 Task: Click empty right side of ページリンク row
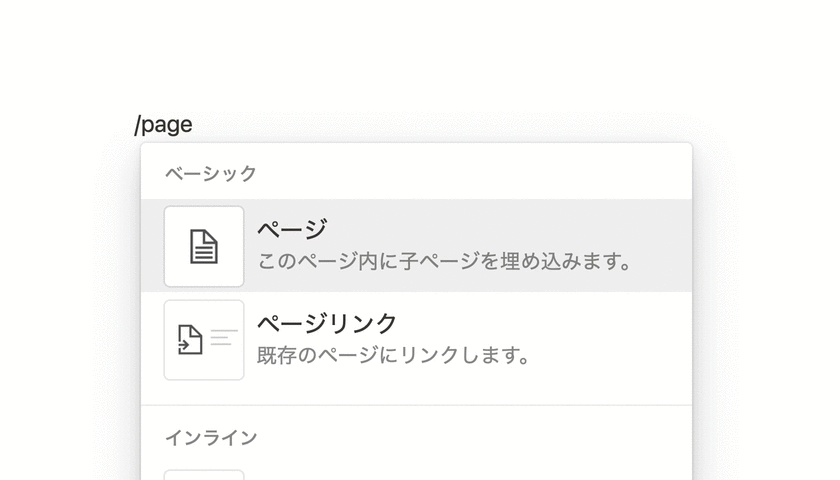click(x=620, y=340)
